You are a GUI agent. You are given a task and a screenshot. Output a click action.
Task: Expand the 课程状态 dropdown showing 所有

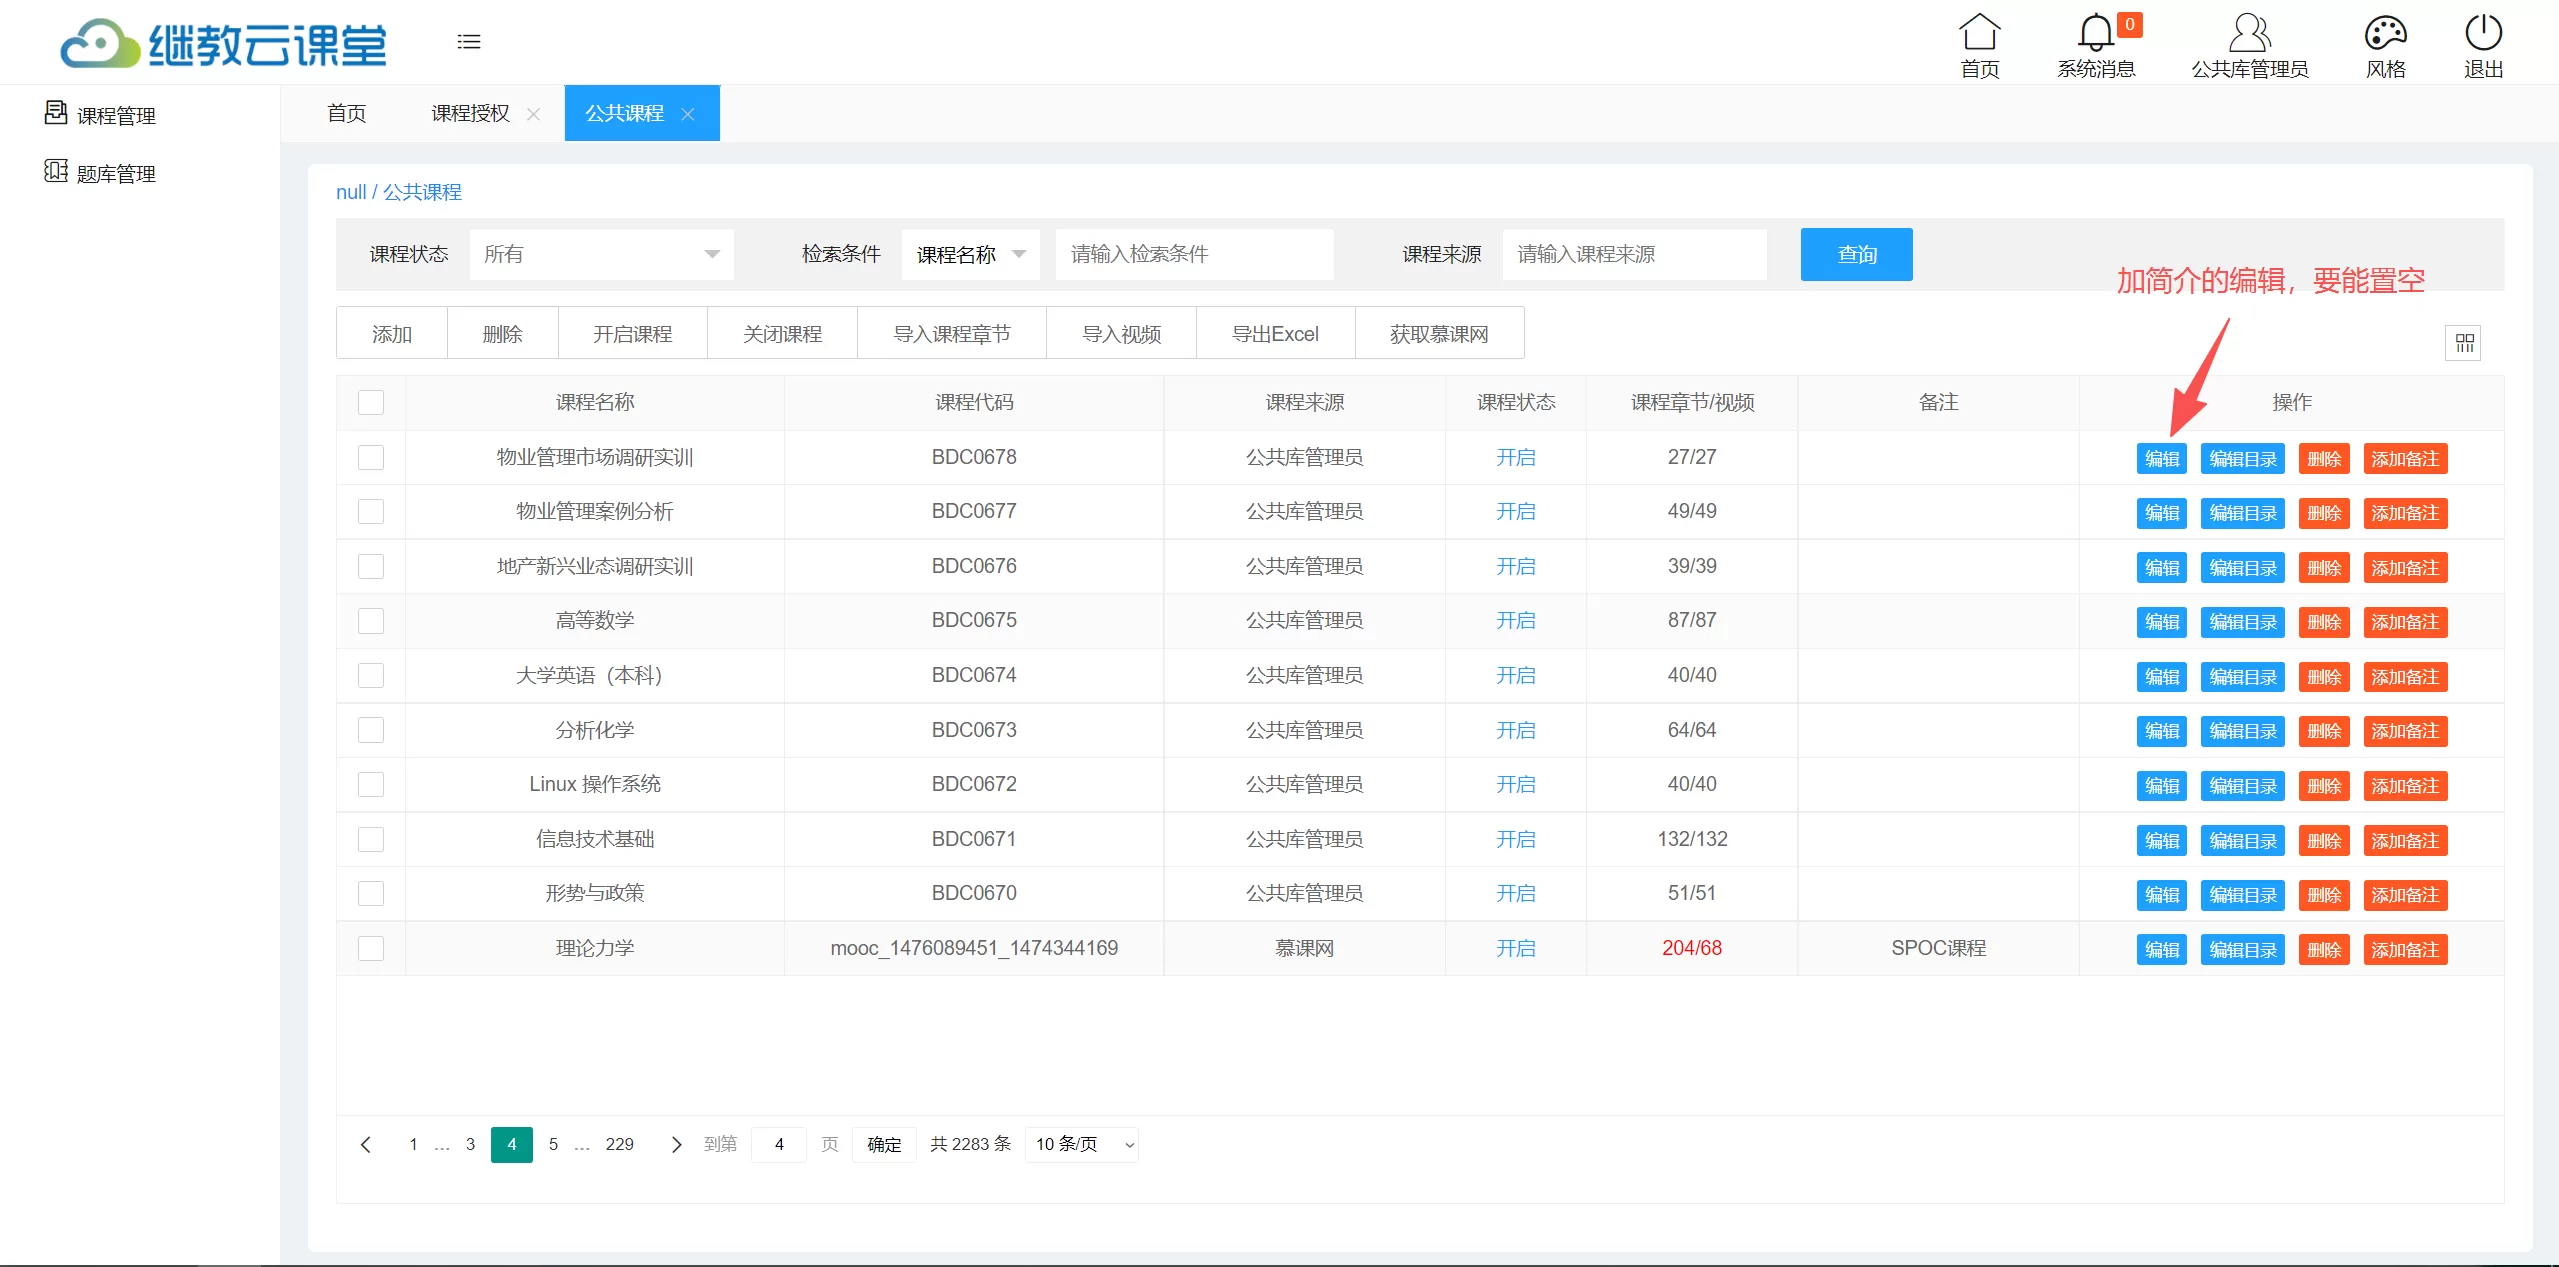tap(601, 254)
